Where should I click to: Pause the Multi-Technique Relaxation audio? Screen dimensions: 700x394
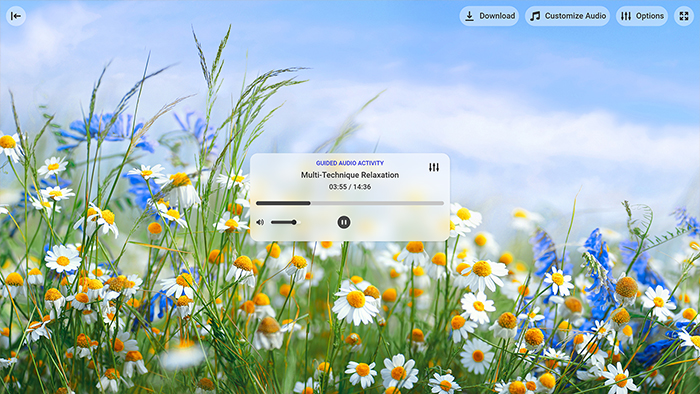coord(344,222)
